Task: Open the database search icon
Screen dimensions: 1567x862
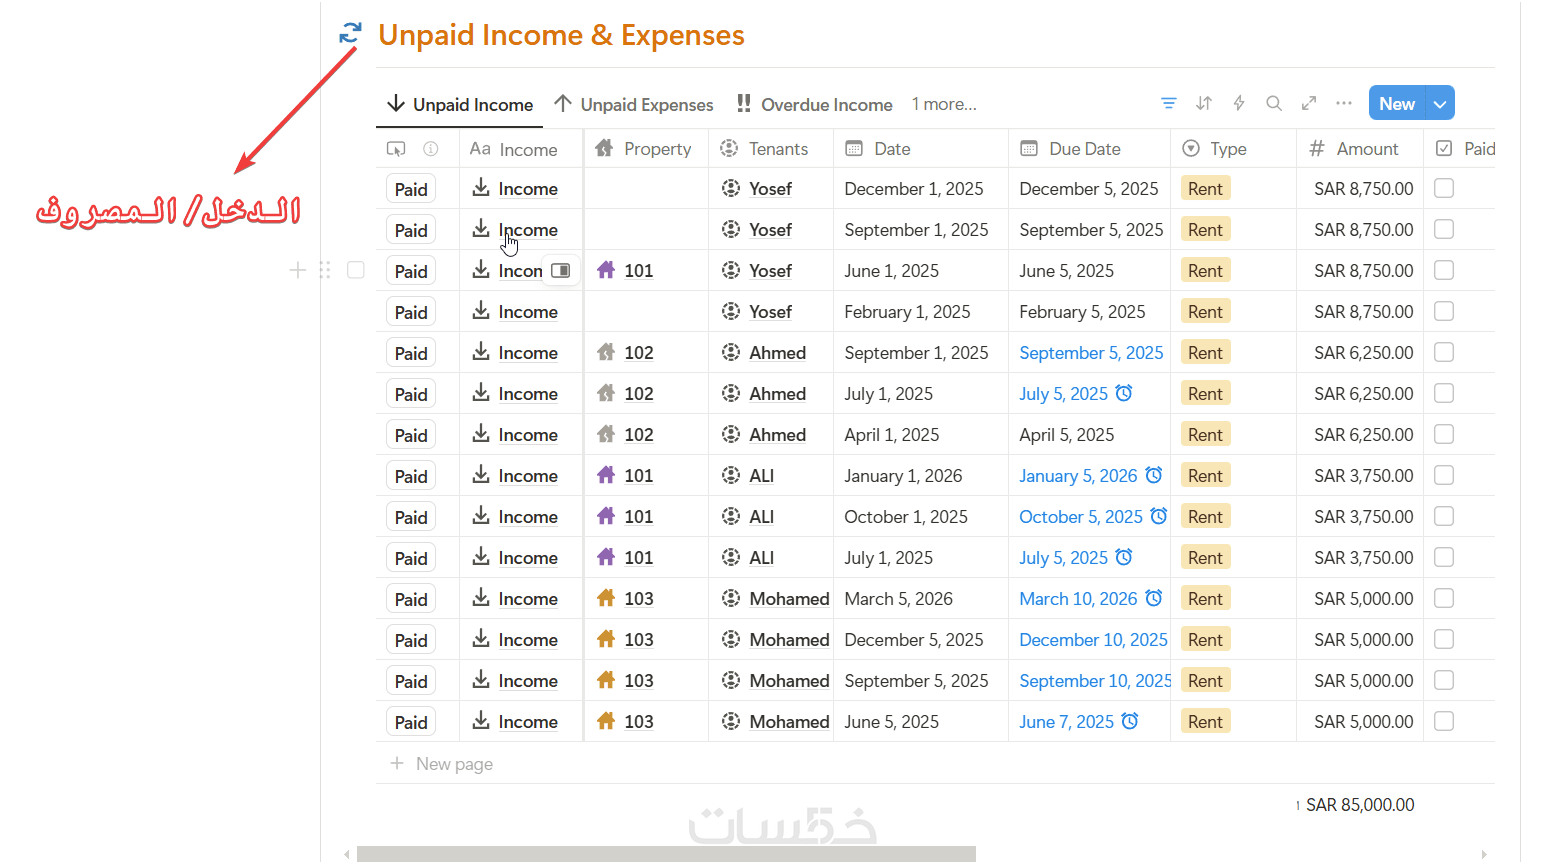Action: coord(1273,103)
